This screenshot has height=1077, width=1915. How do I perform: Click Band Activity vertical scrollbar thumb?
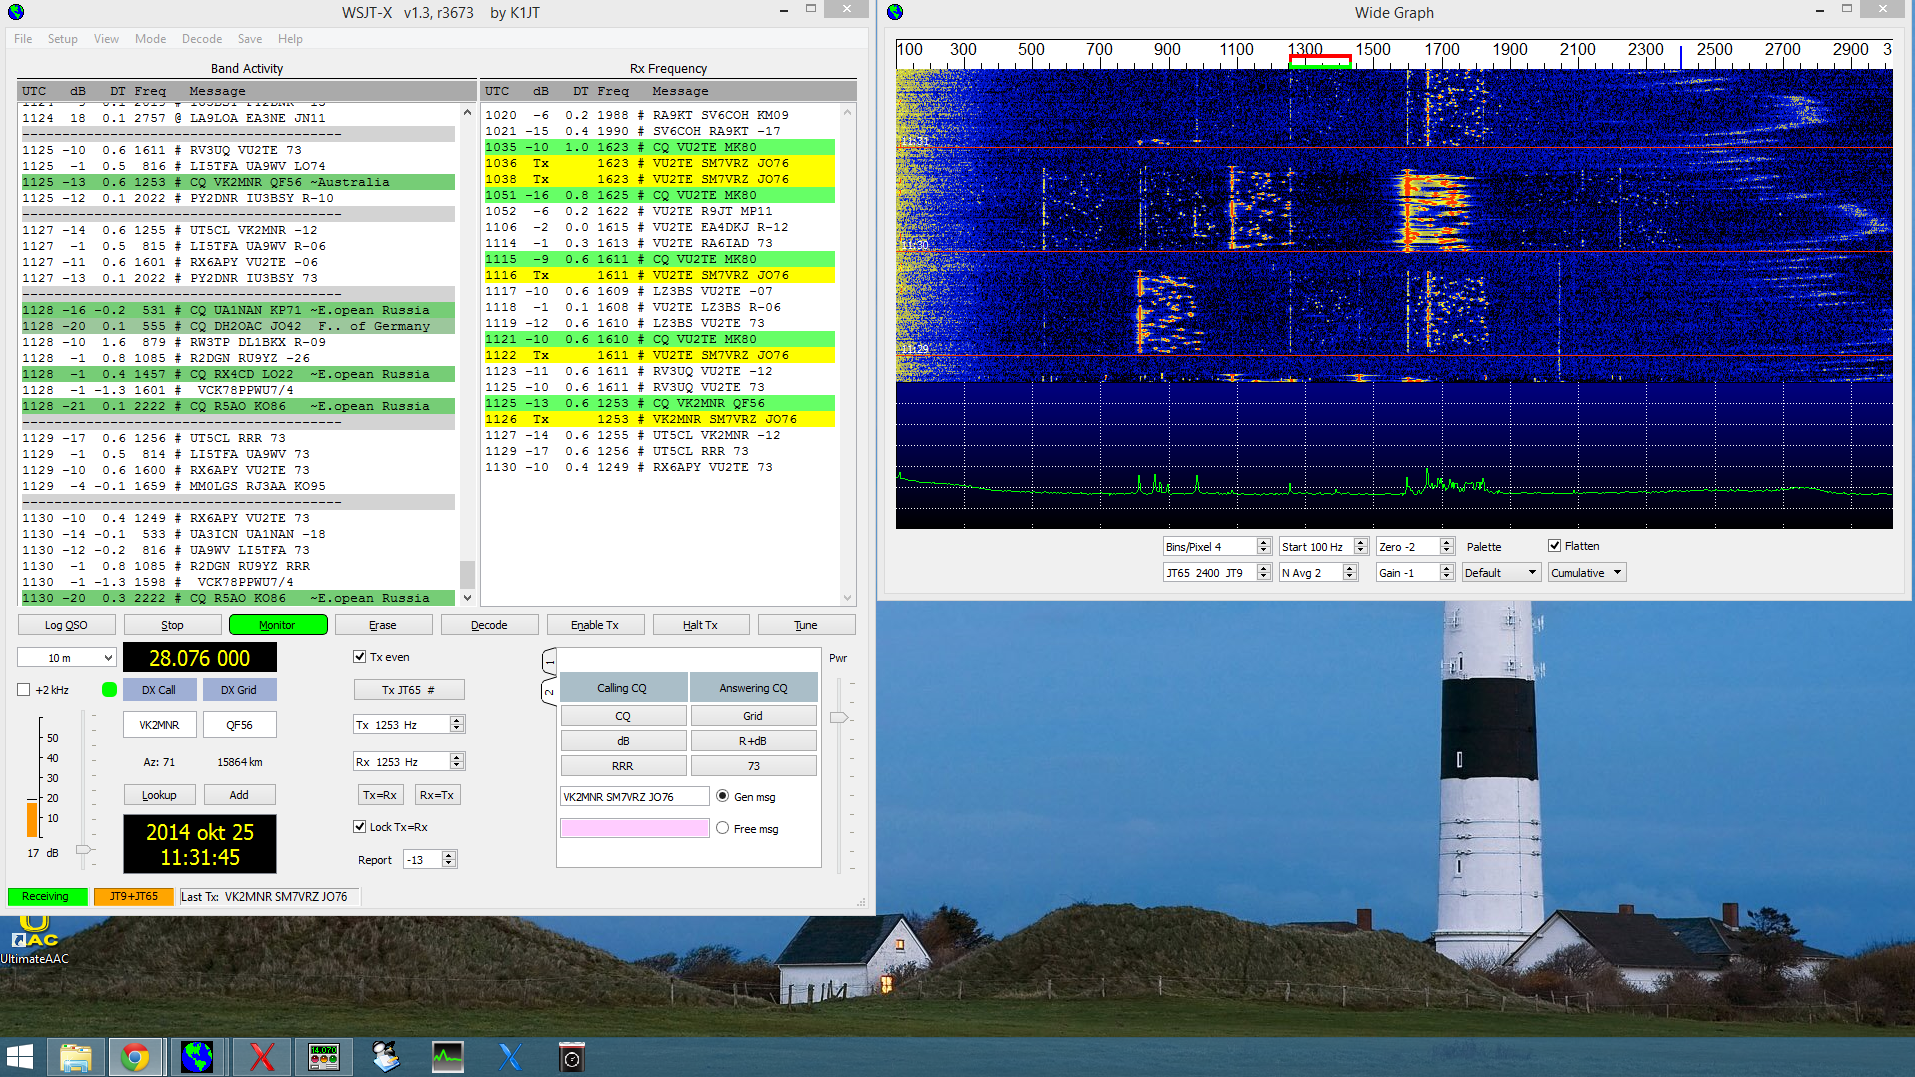(x=466, y=574)
